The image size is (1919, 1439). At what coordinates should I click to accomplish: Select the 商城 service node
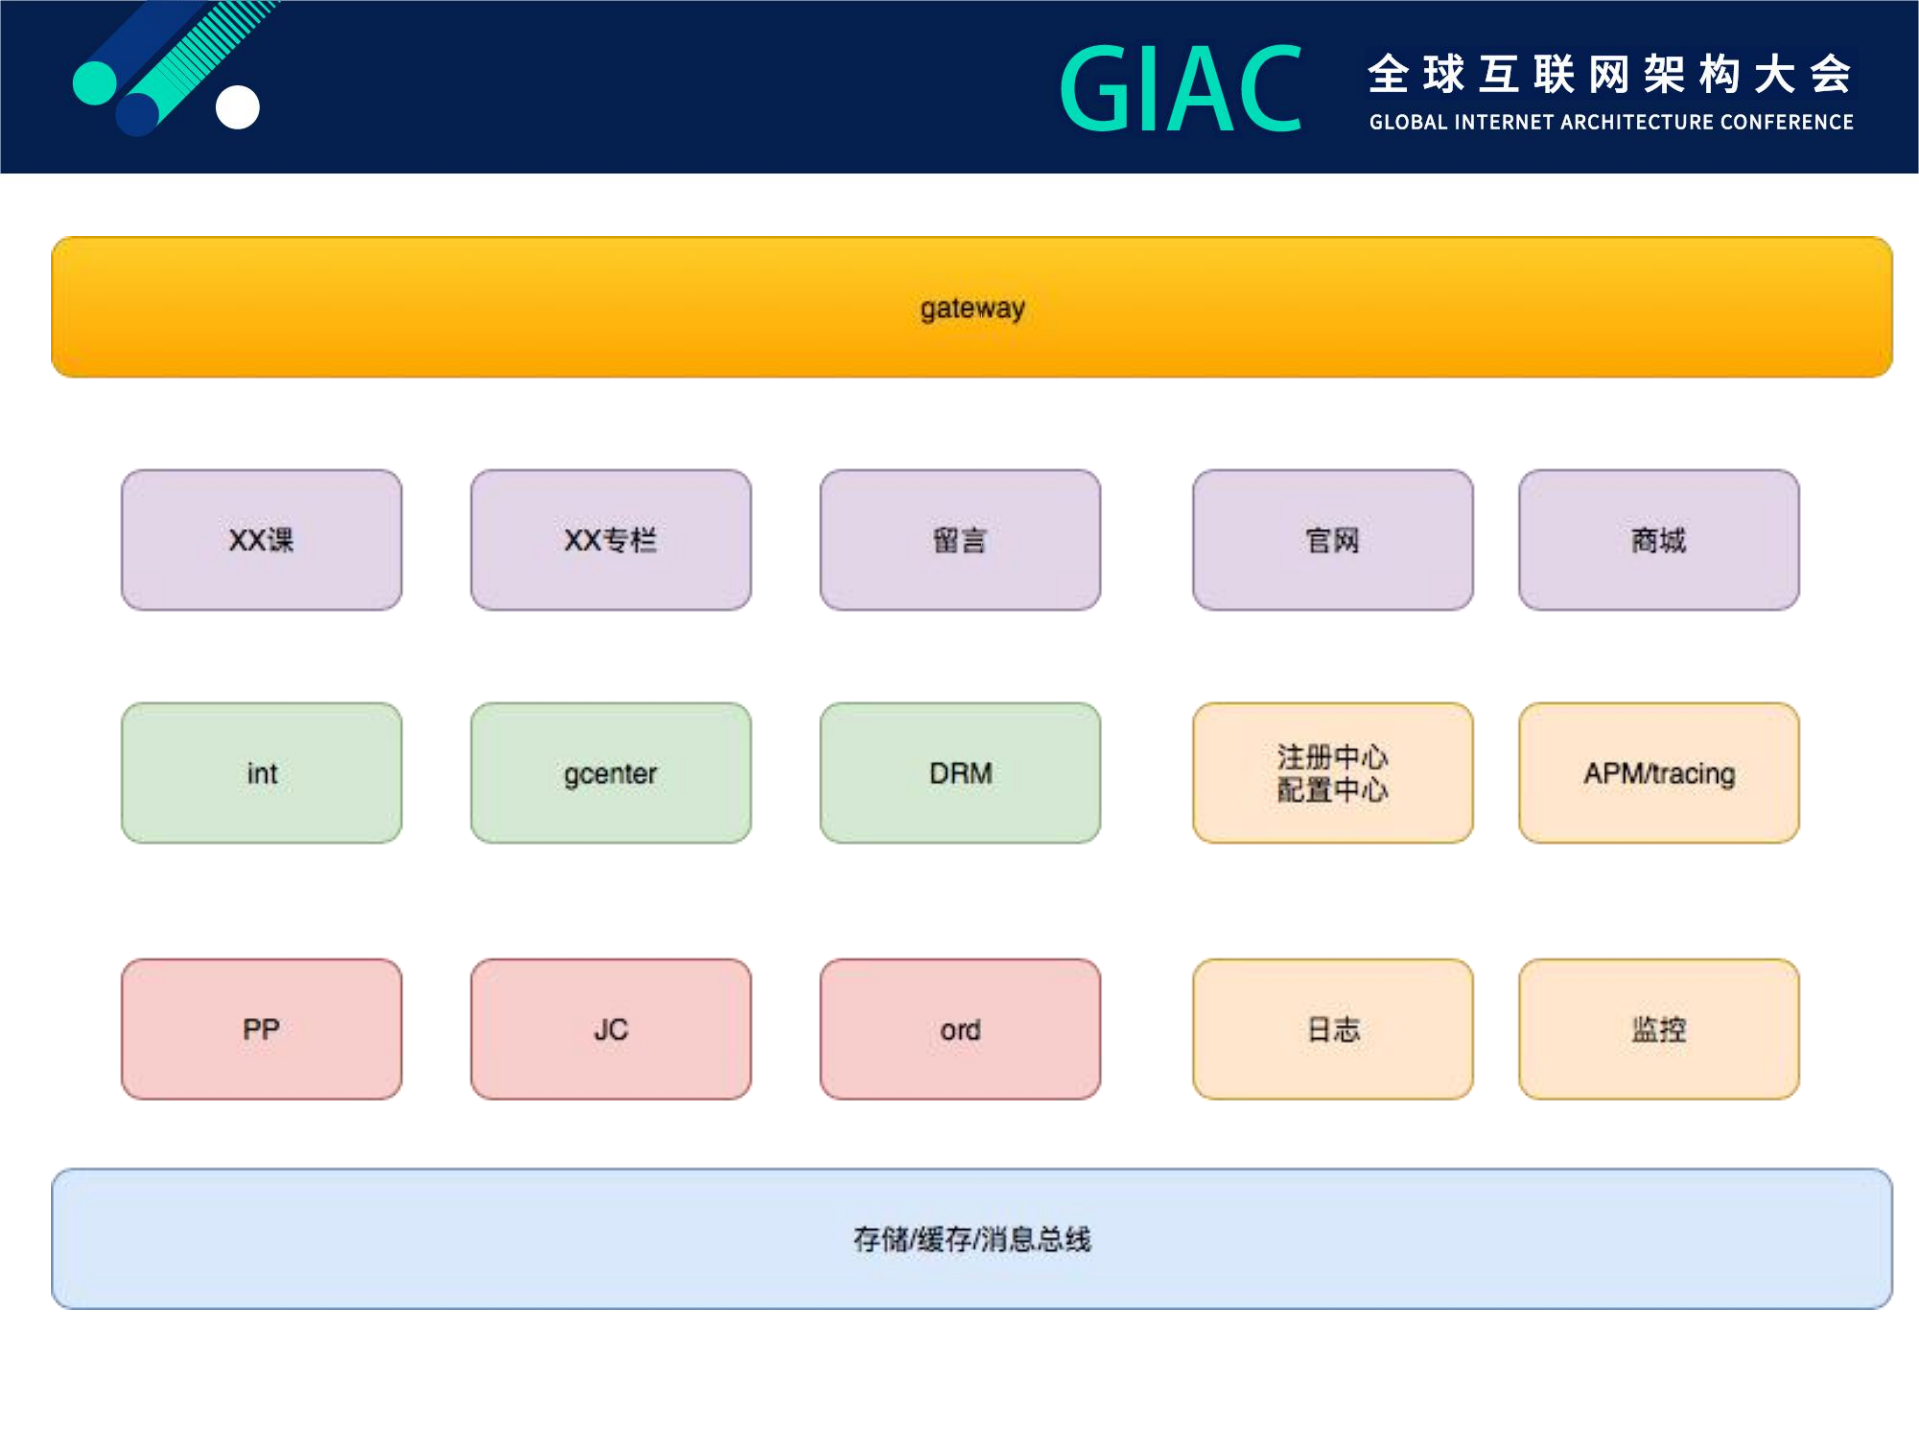tap(1658, 539)
